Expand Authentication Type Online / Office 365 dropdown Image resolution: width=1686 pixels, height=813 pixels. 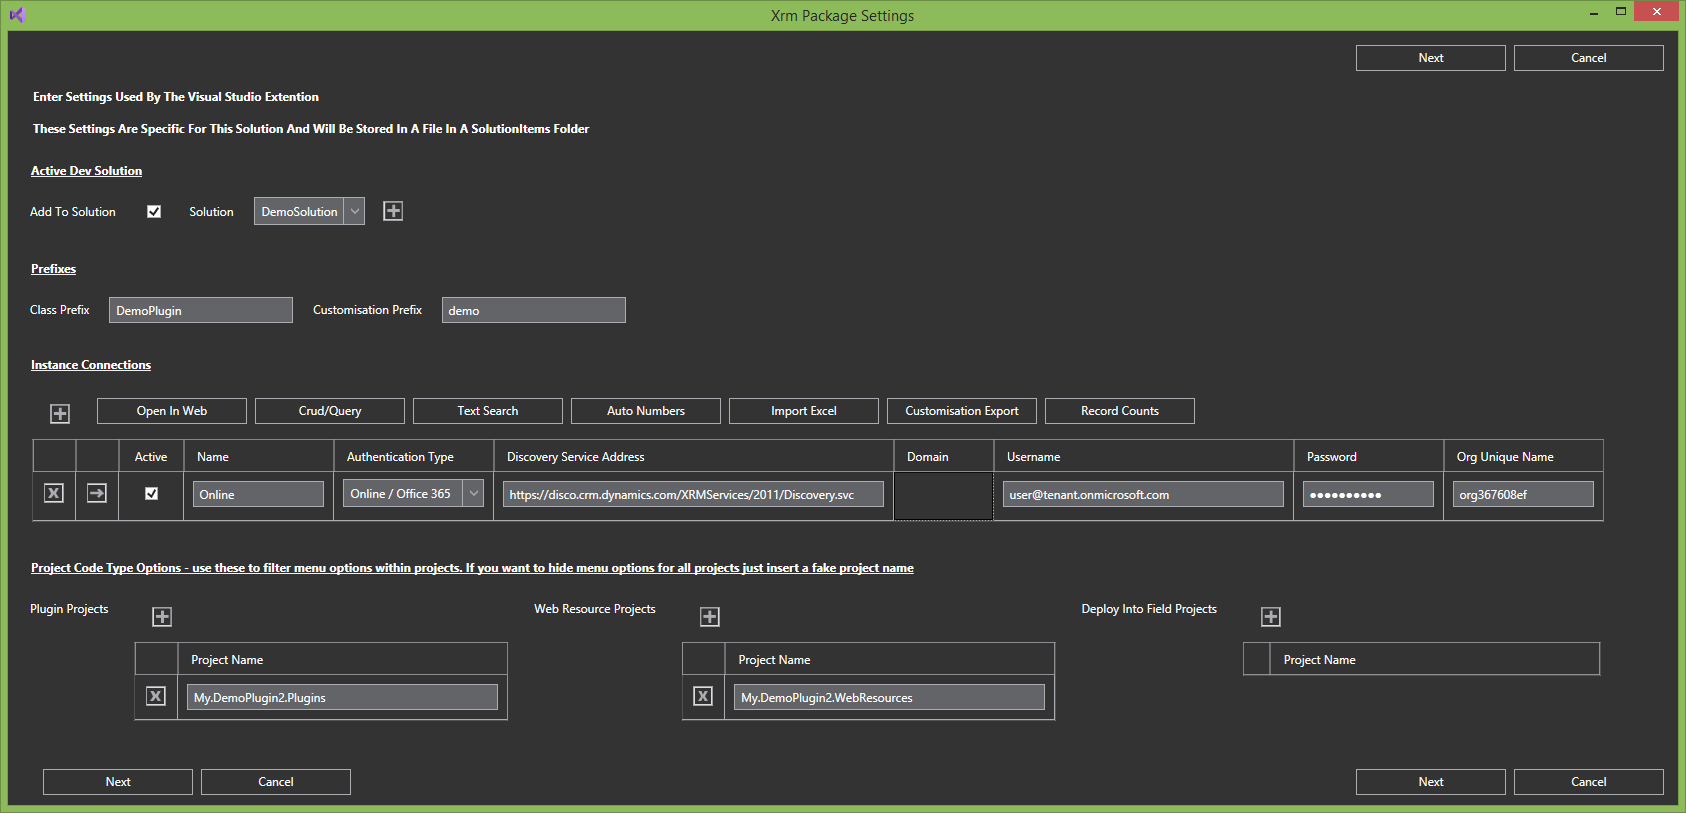coord(474,493)
